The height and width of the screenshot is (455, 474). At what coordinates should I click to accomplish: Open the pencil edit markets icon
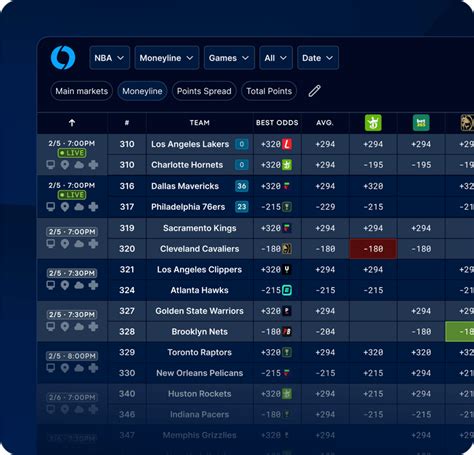(314, 91)
